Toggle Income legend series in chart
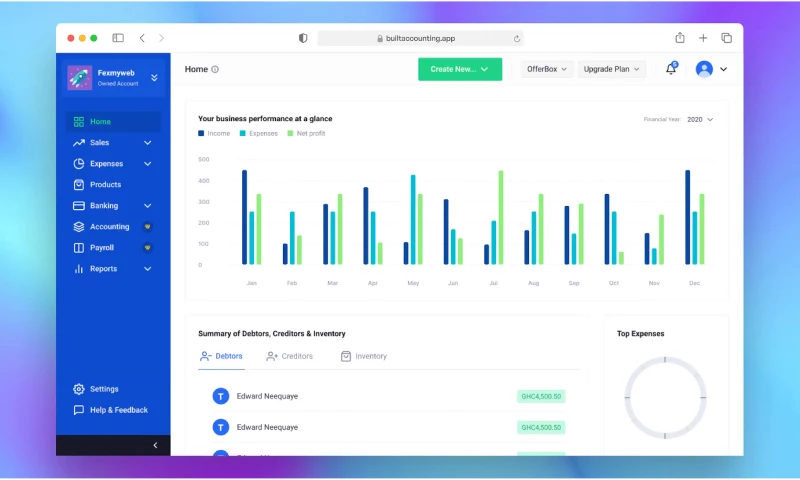 pos(214,133)
